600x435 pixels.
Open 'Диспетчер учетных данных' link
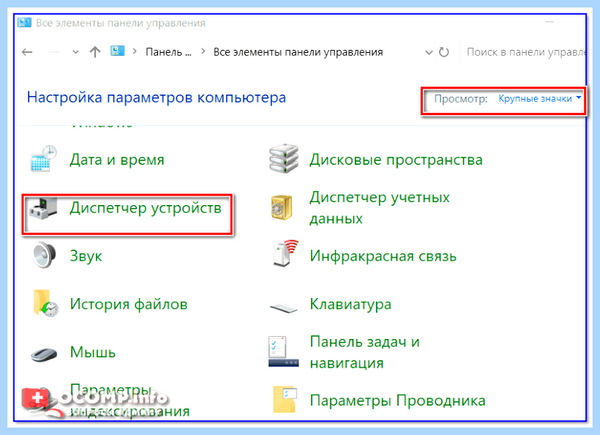[x=380, y=208]
